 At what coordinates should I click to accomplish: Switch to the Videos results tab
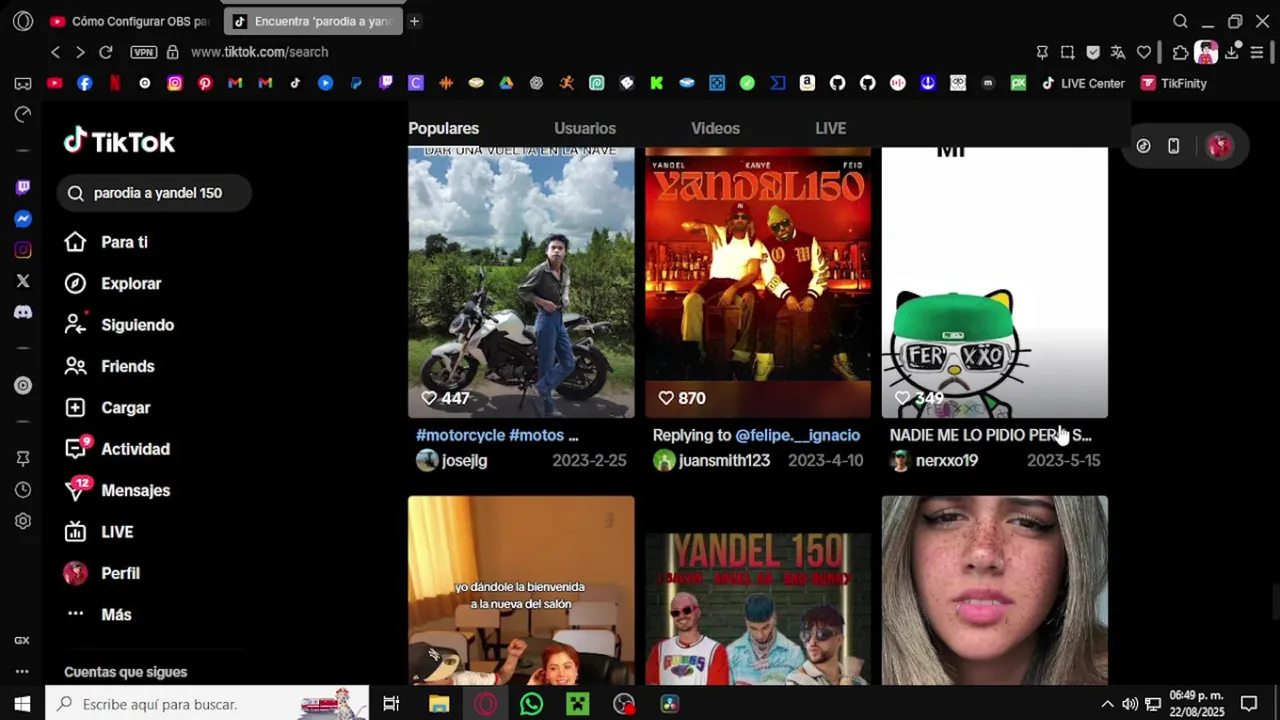click(715, 128)
